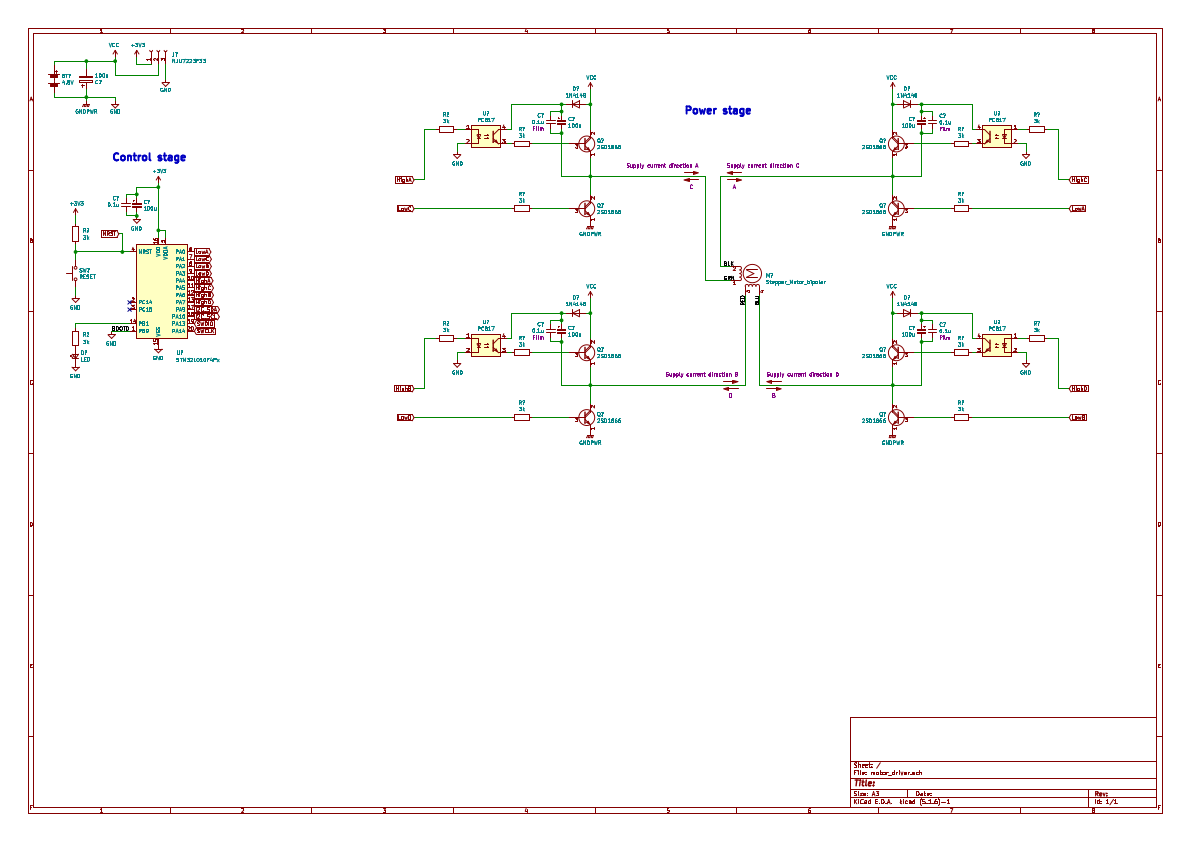Select the Control stage heading text

(x=149, y=157)
